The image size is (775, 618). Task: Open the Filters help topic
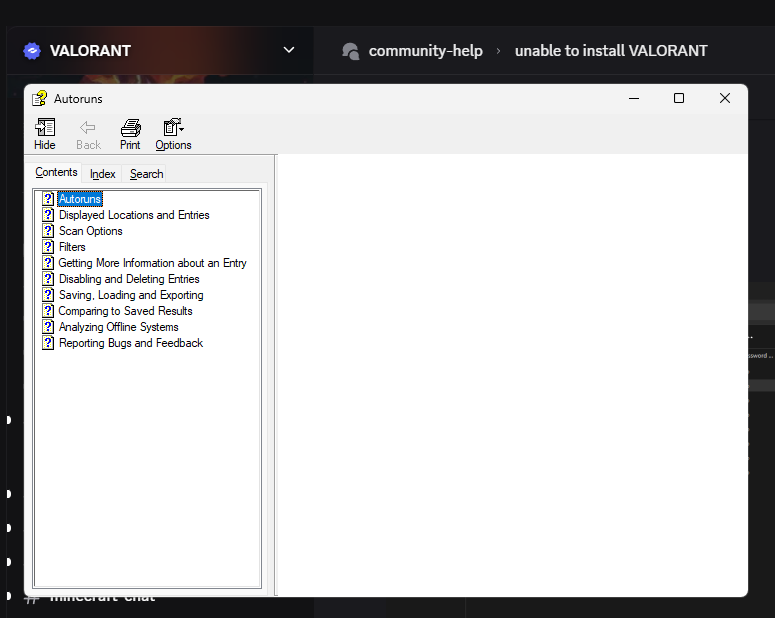pos(72,247)
